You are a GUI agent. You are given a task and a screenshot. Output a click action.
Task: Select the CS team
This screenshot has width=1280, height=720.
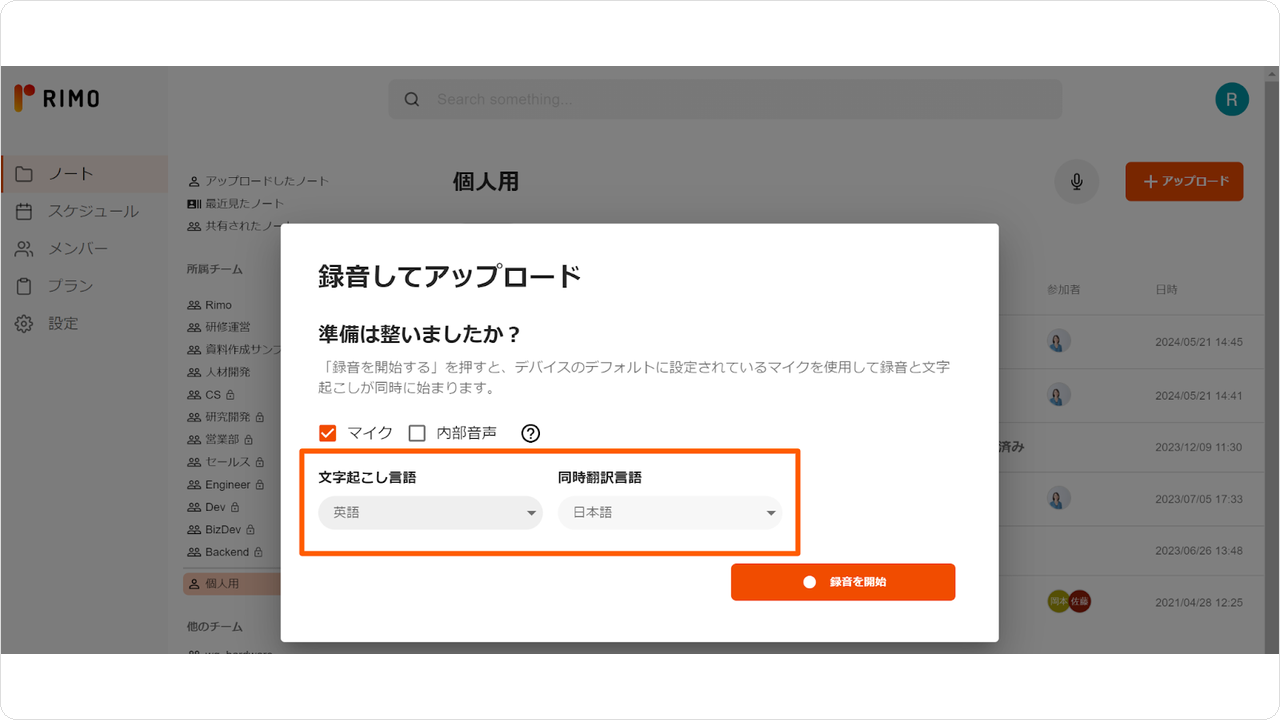(211, 395)
